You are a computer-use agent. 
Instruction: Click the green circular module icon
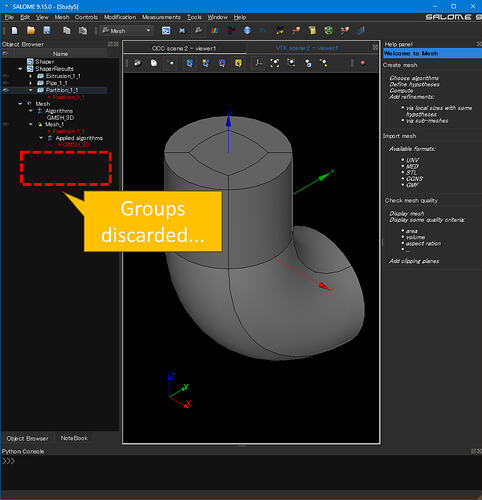point(329,31)
